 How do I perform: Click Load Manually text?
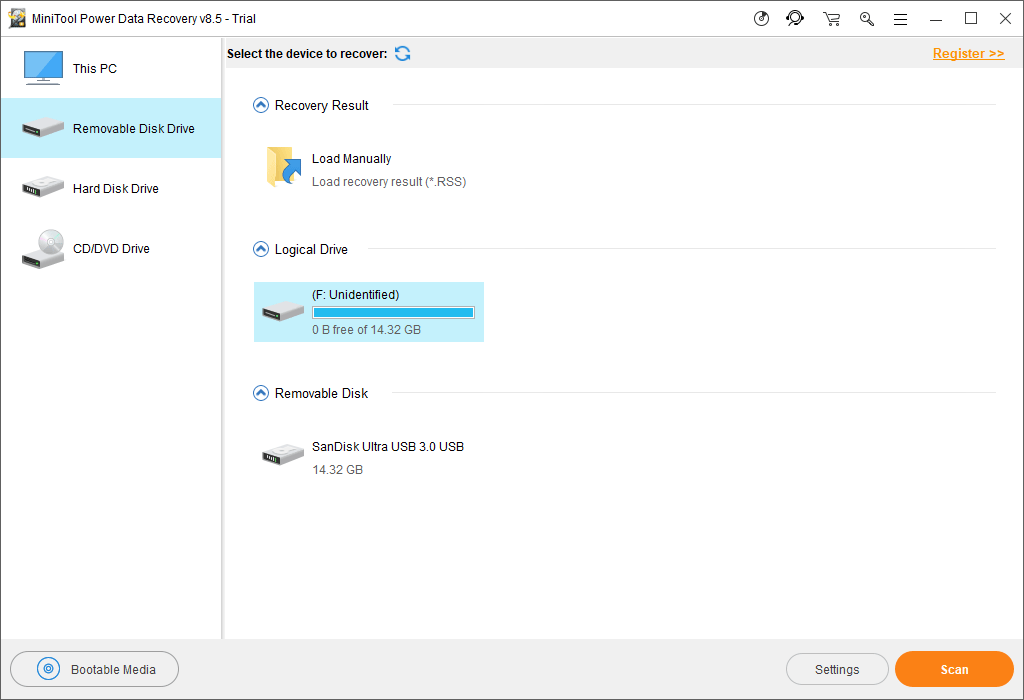click(351, 159)
